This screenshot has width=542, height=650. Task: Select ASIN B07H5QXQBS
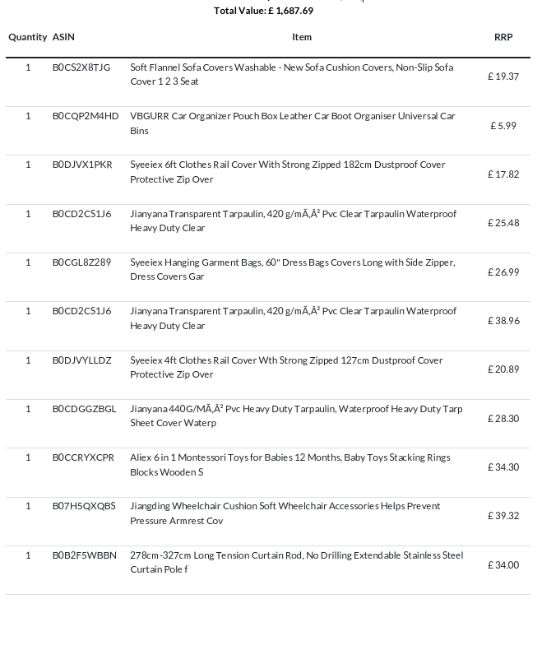[84, 506]
